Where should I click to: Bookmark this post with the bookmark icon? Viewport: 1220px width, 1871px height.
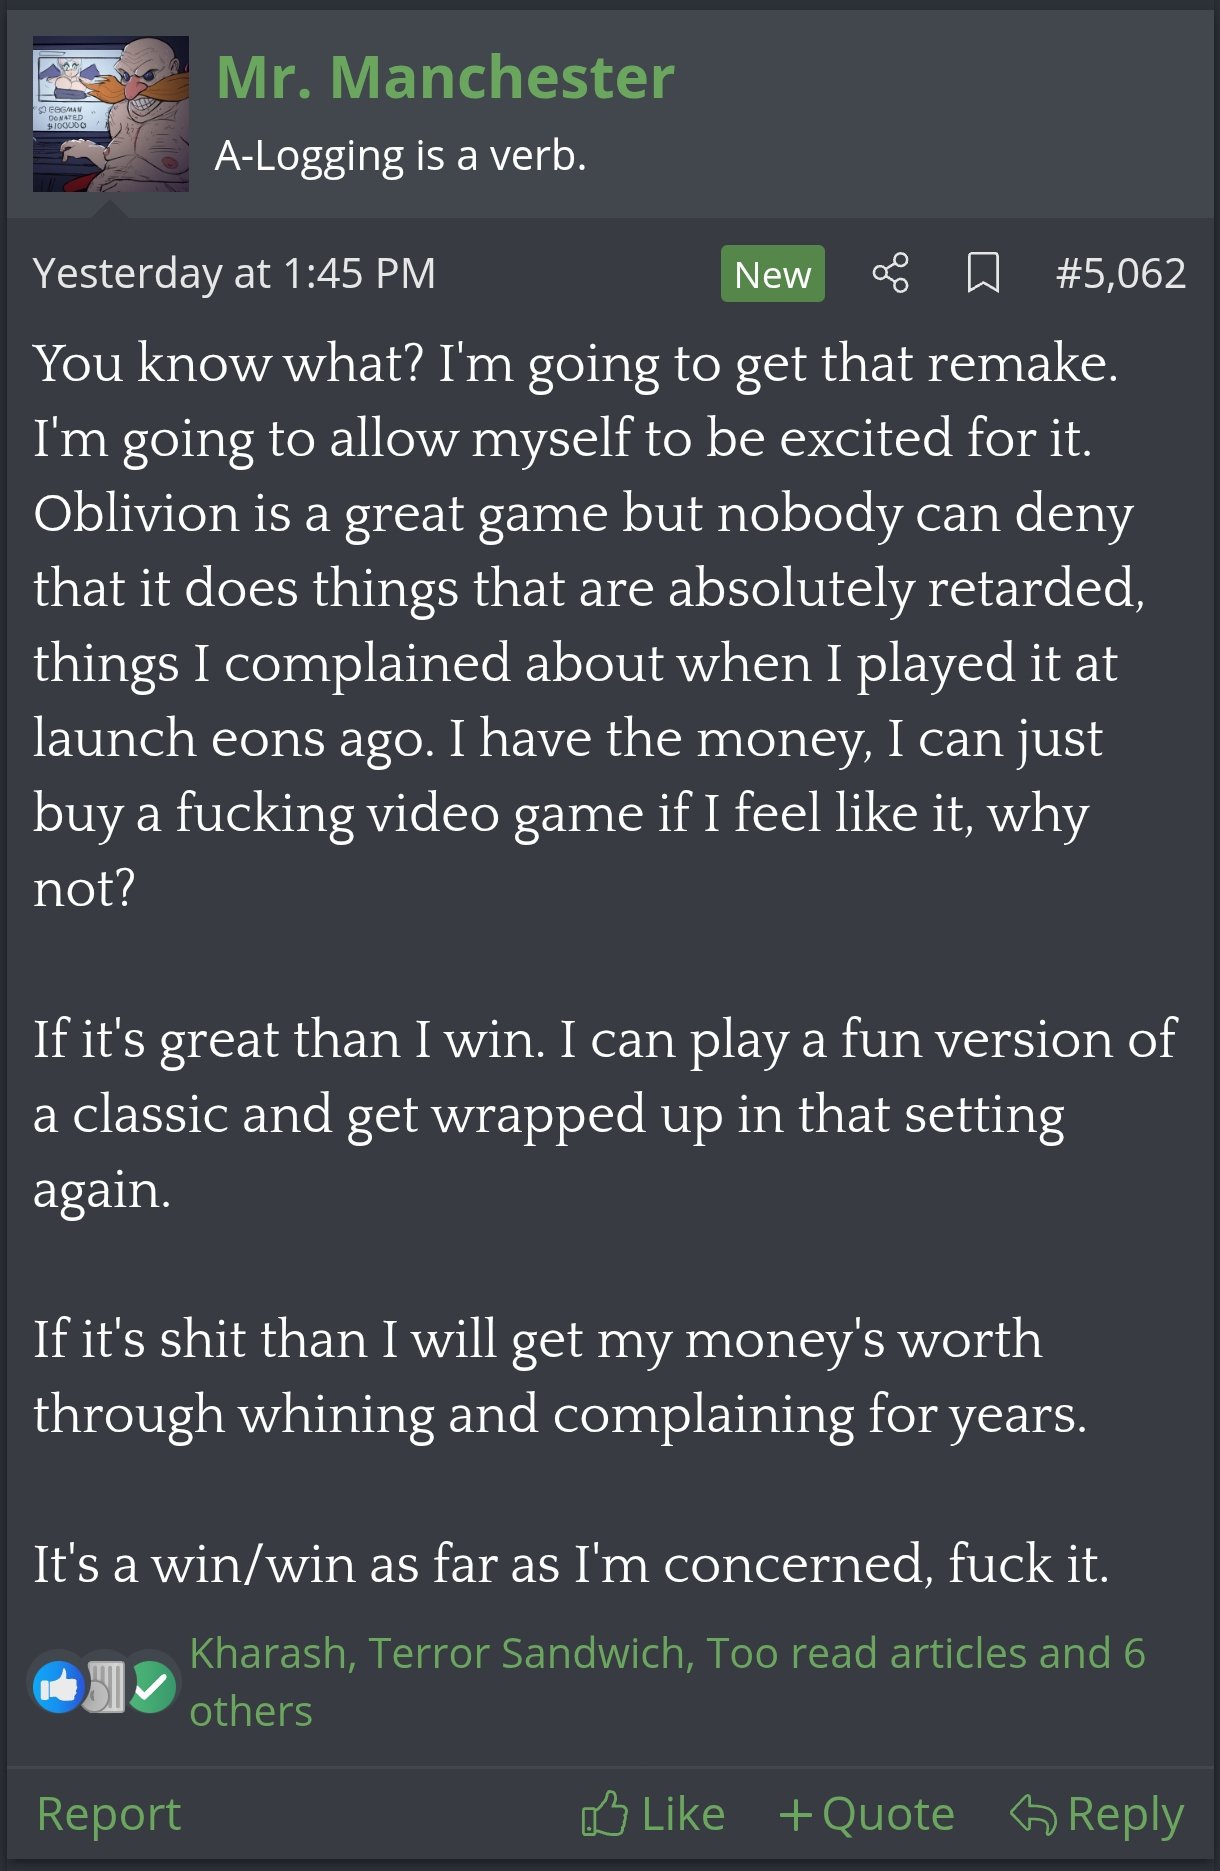(x=983, y=273)
